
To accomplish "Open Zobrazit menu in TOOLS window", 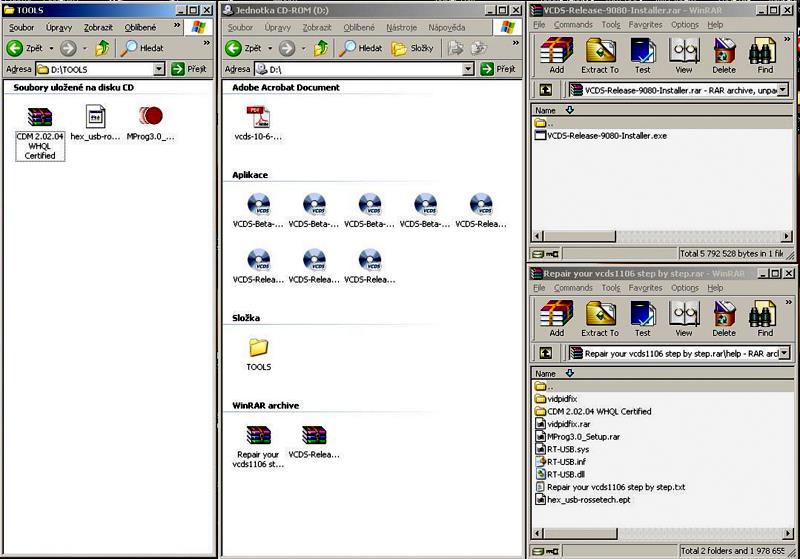I will (x=98, y=28).
